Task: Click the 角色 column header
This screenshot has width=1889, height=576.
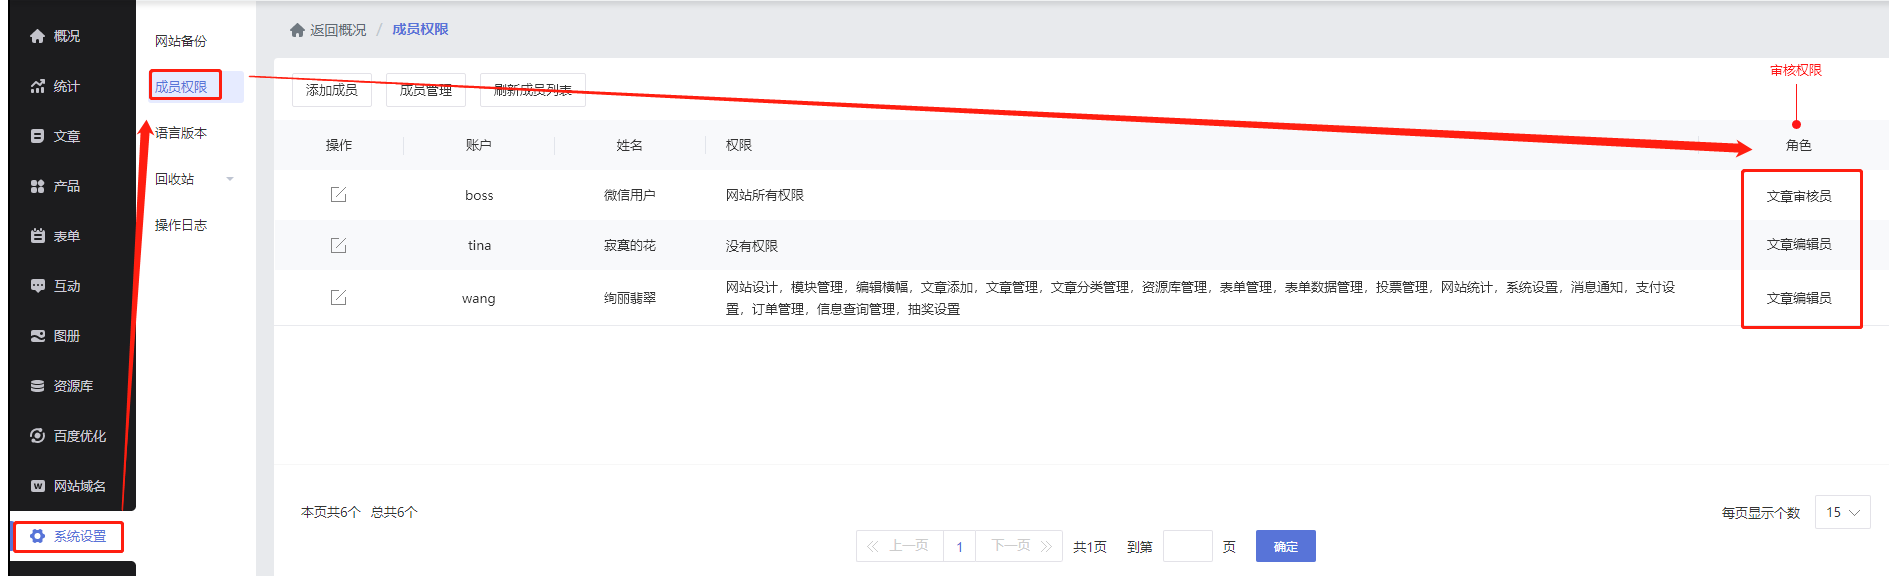Action: [x=1799, y=145]
